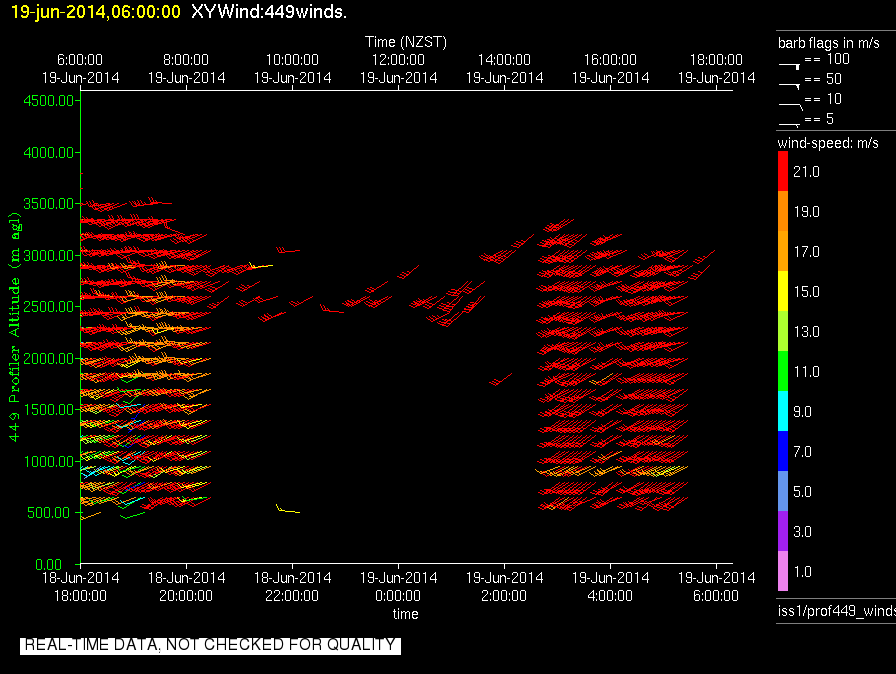
Task: Click the == 100 barb legend value
Action: coord(827,59)
